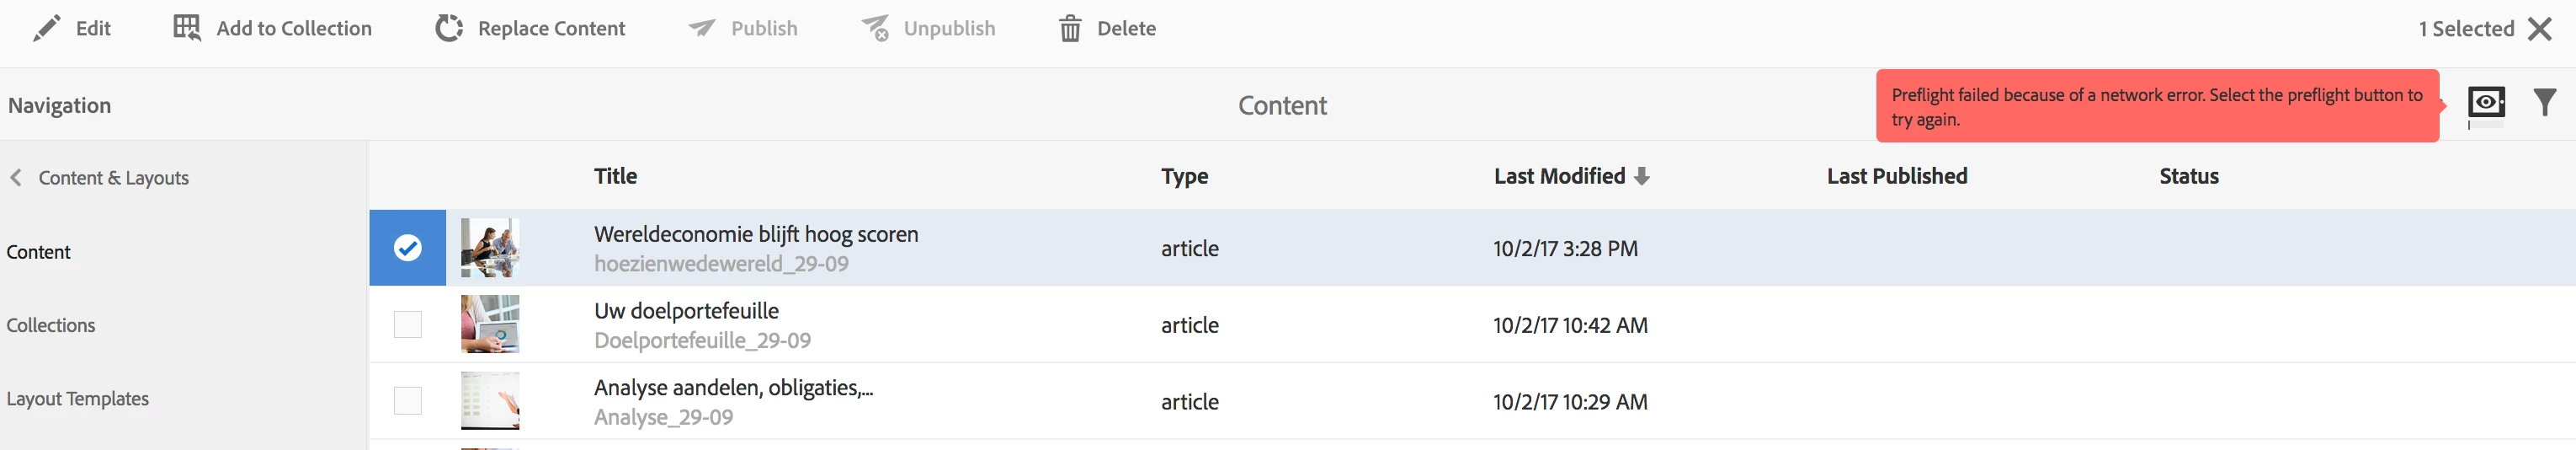Image resolution: width=2576 pixels, height=450 pixels.
Task: Uncheck the selected Wereldeconomie article checkbox
Action: click(407, 248)
